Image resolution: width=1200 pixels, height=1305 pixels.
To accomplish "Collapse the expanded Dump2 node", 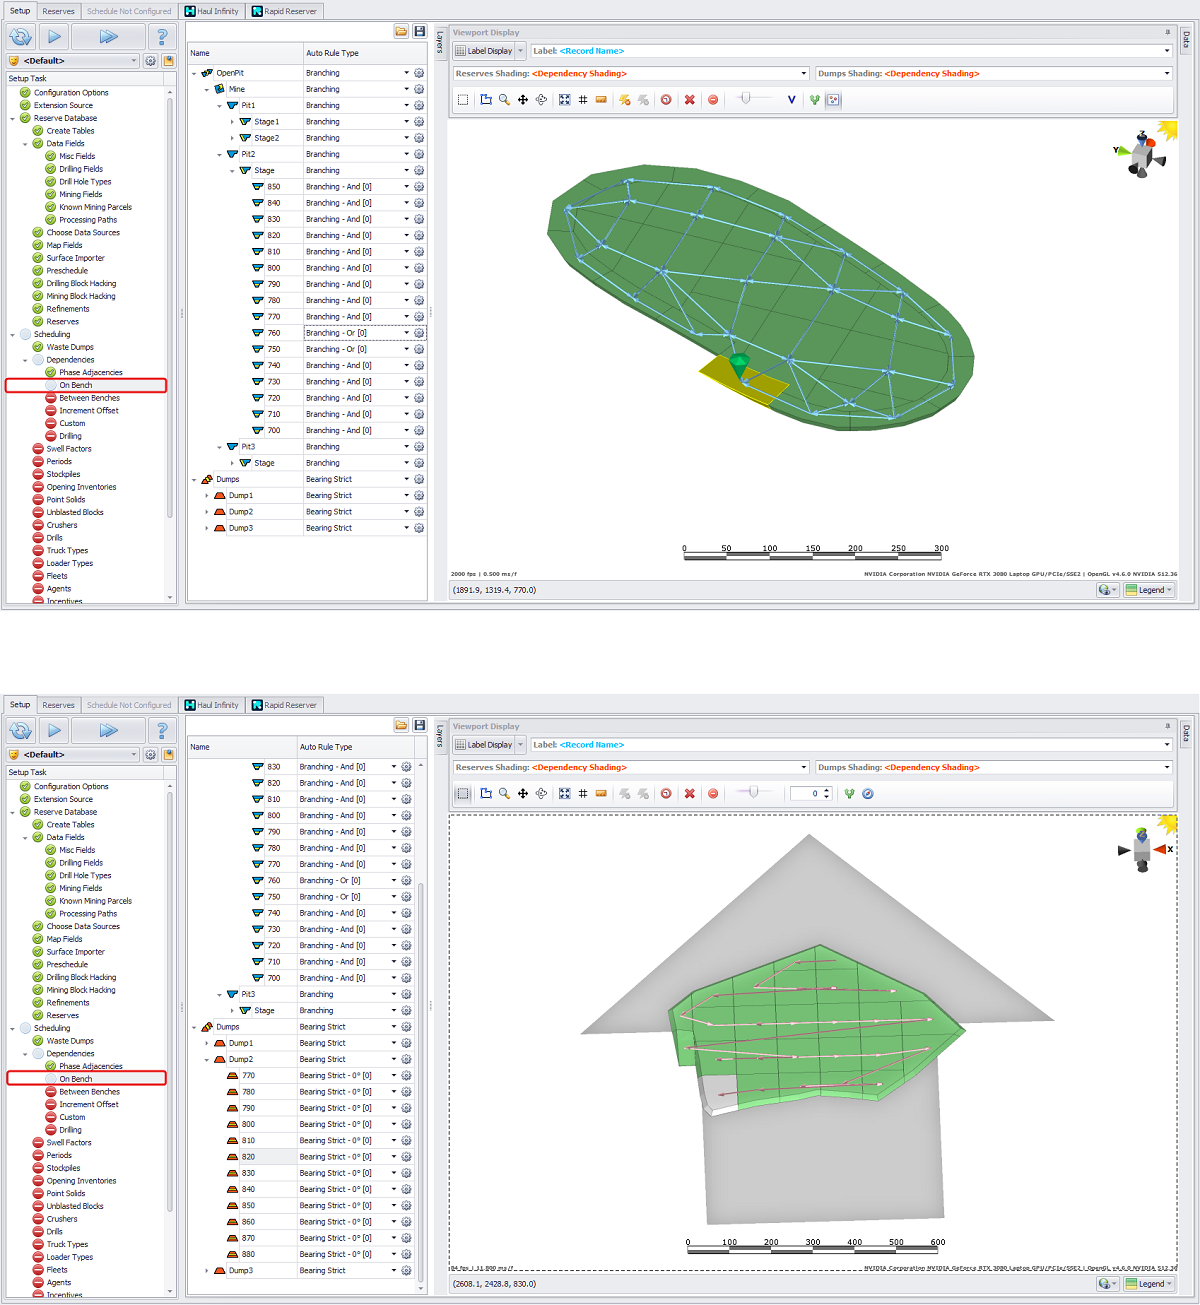I will pyautogui.click(x=208, y=1059).
